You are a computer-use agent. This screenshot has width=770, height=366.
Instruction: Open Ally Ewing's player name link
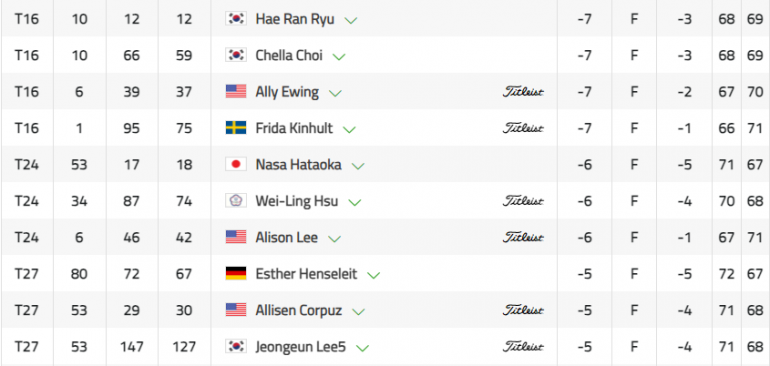point(287,92)
